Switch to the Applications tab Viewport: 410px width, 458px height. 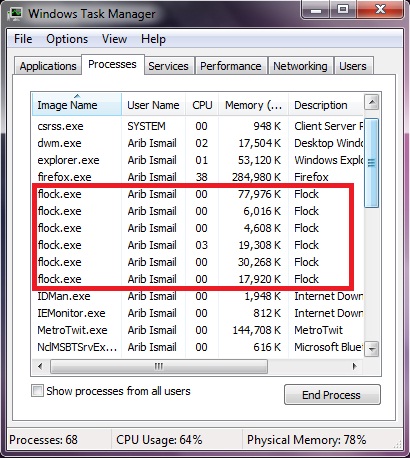pos(48,66)
